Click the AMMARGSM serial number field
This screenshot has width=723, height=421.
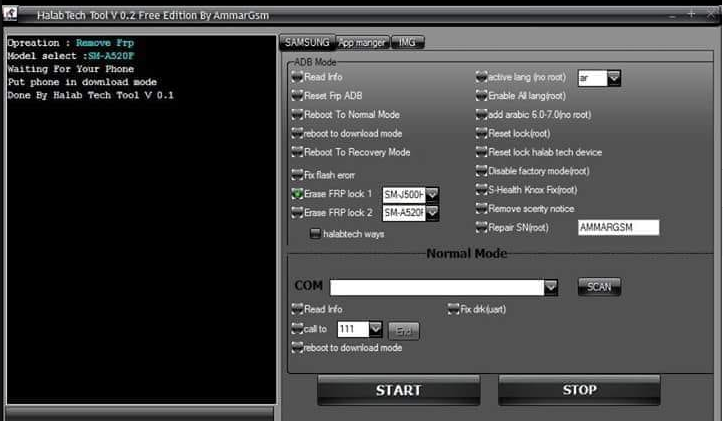(618, 227)
